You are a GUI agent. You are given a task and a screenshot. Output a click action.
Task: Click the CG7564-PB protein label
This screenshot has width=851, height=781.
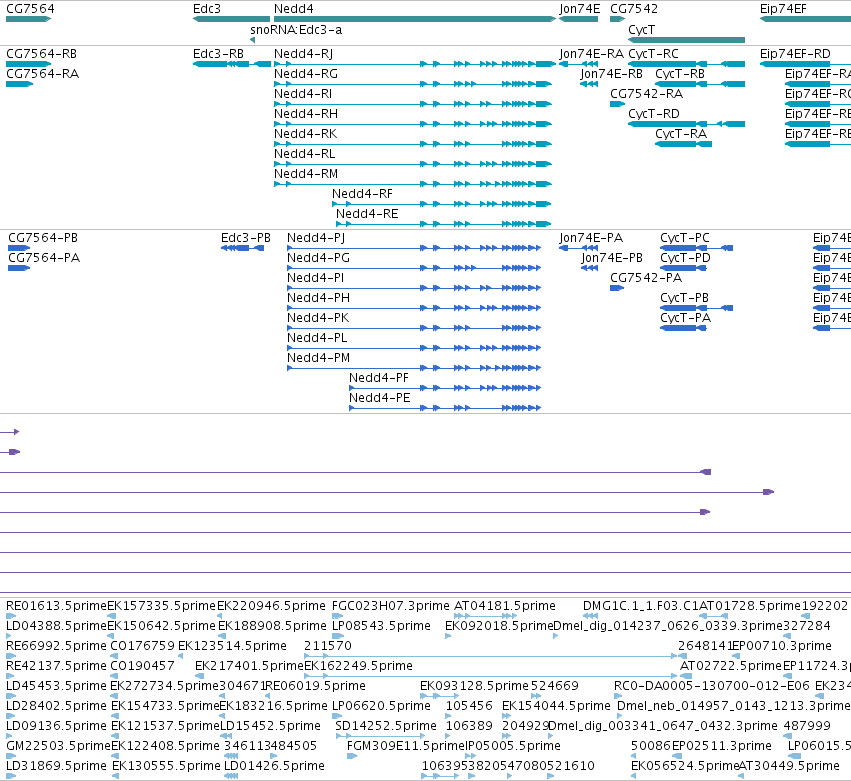[x=43, y=238]
